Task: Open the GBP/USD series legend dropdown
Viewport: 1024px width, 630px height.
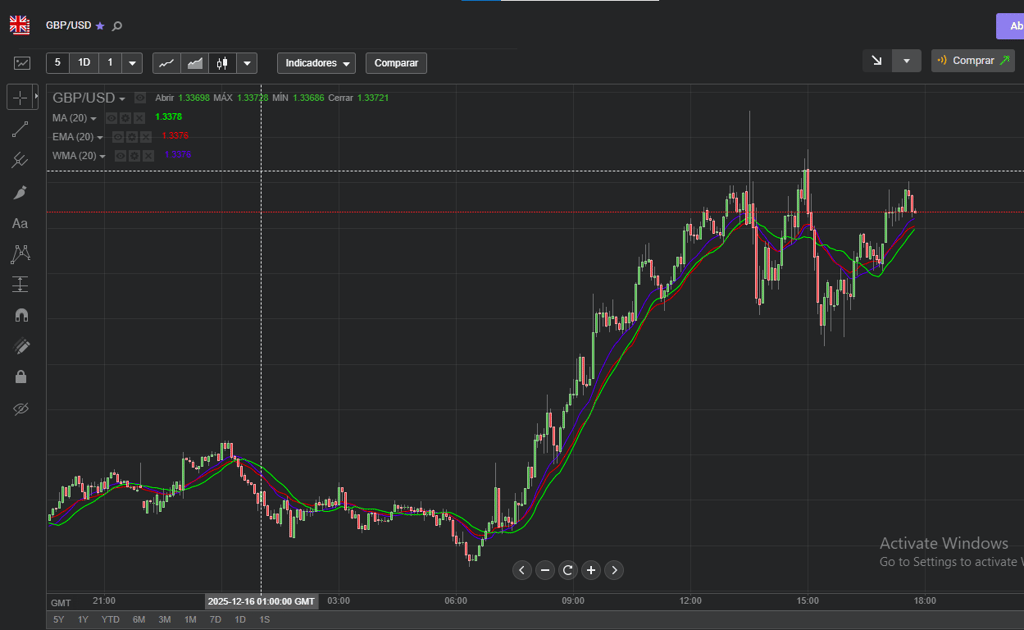Action: click(122, 99)
